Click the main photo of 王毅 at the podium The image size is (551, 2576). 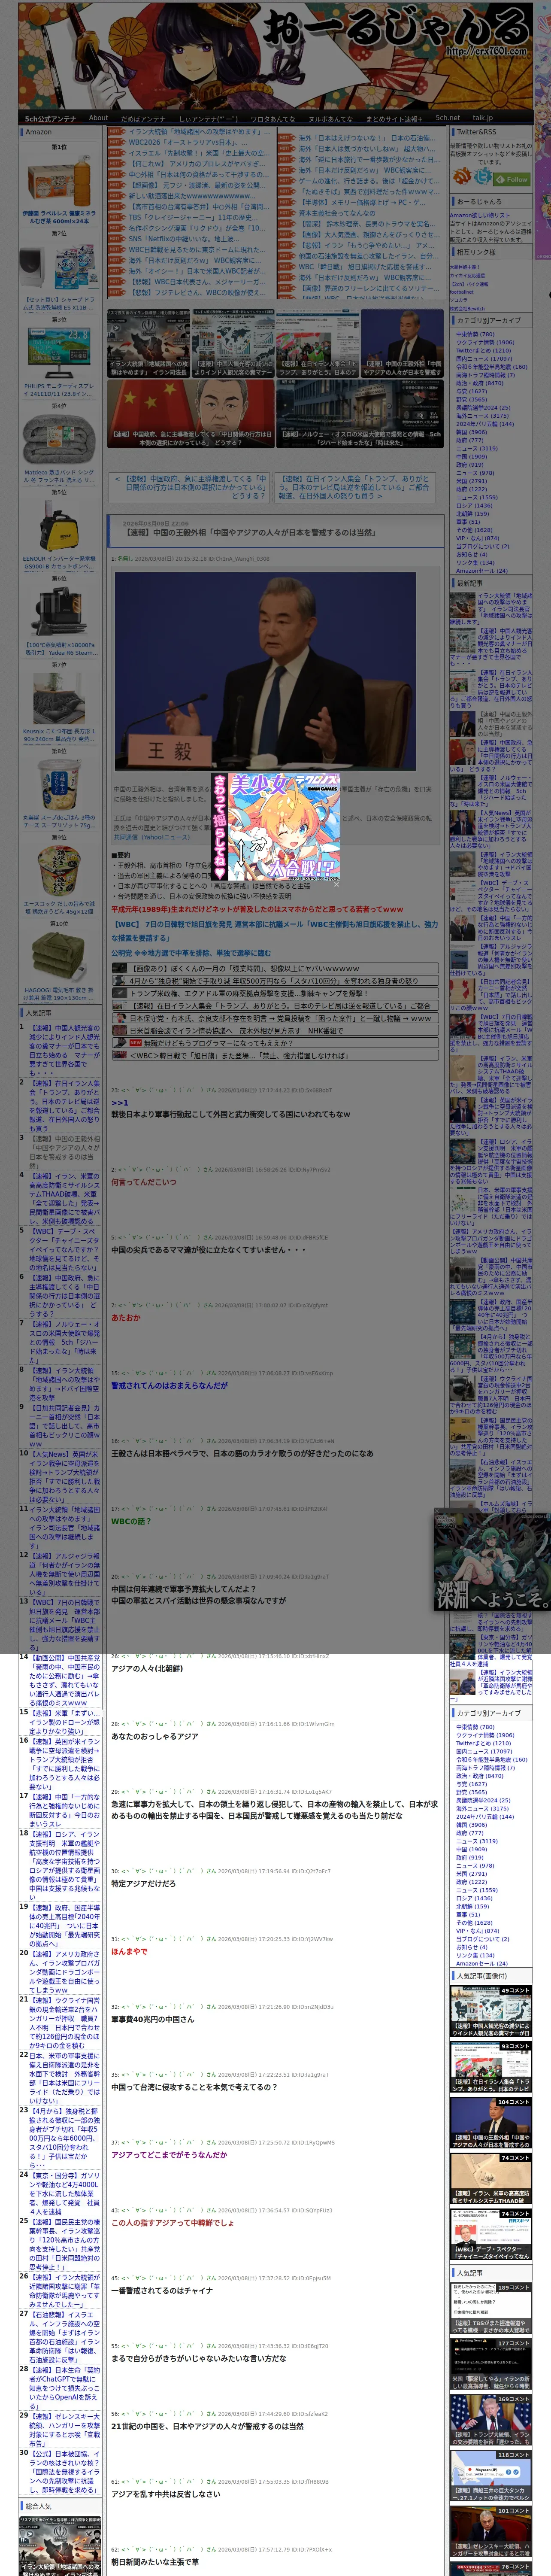[x=265, y=671]
